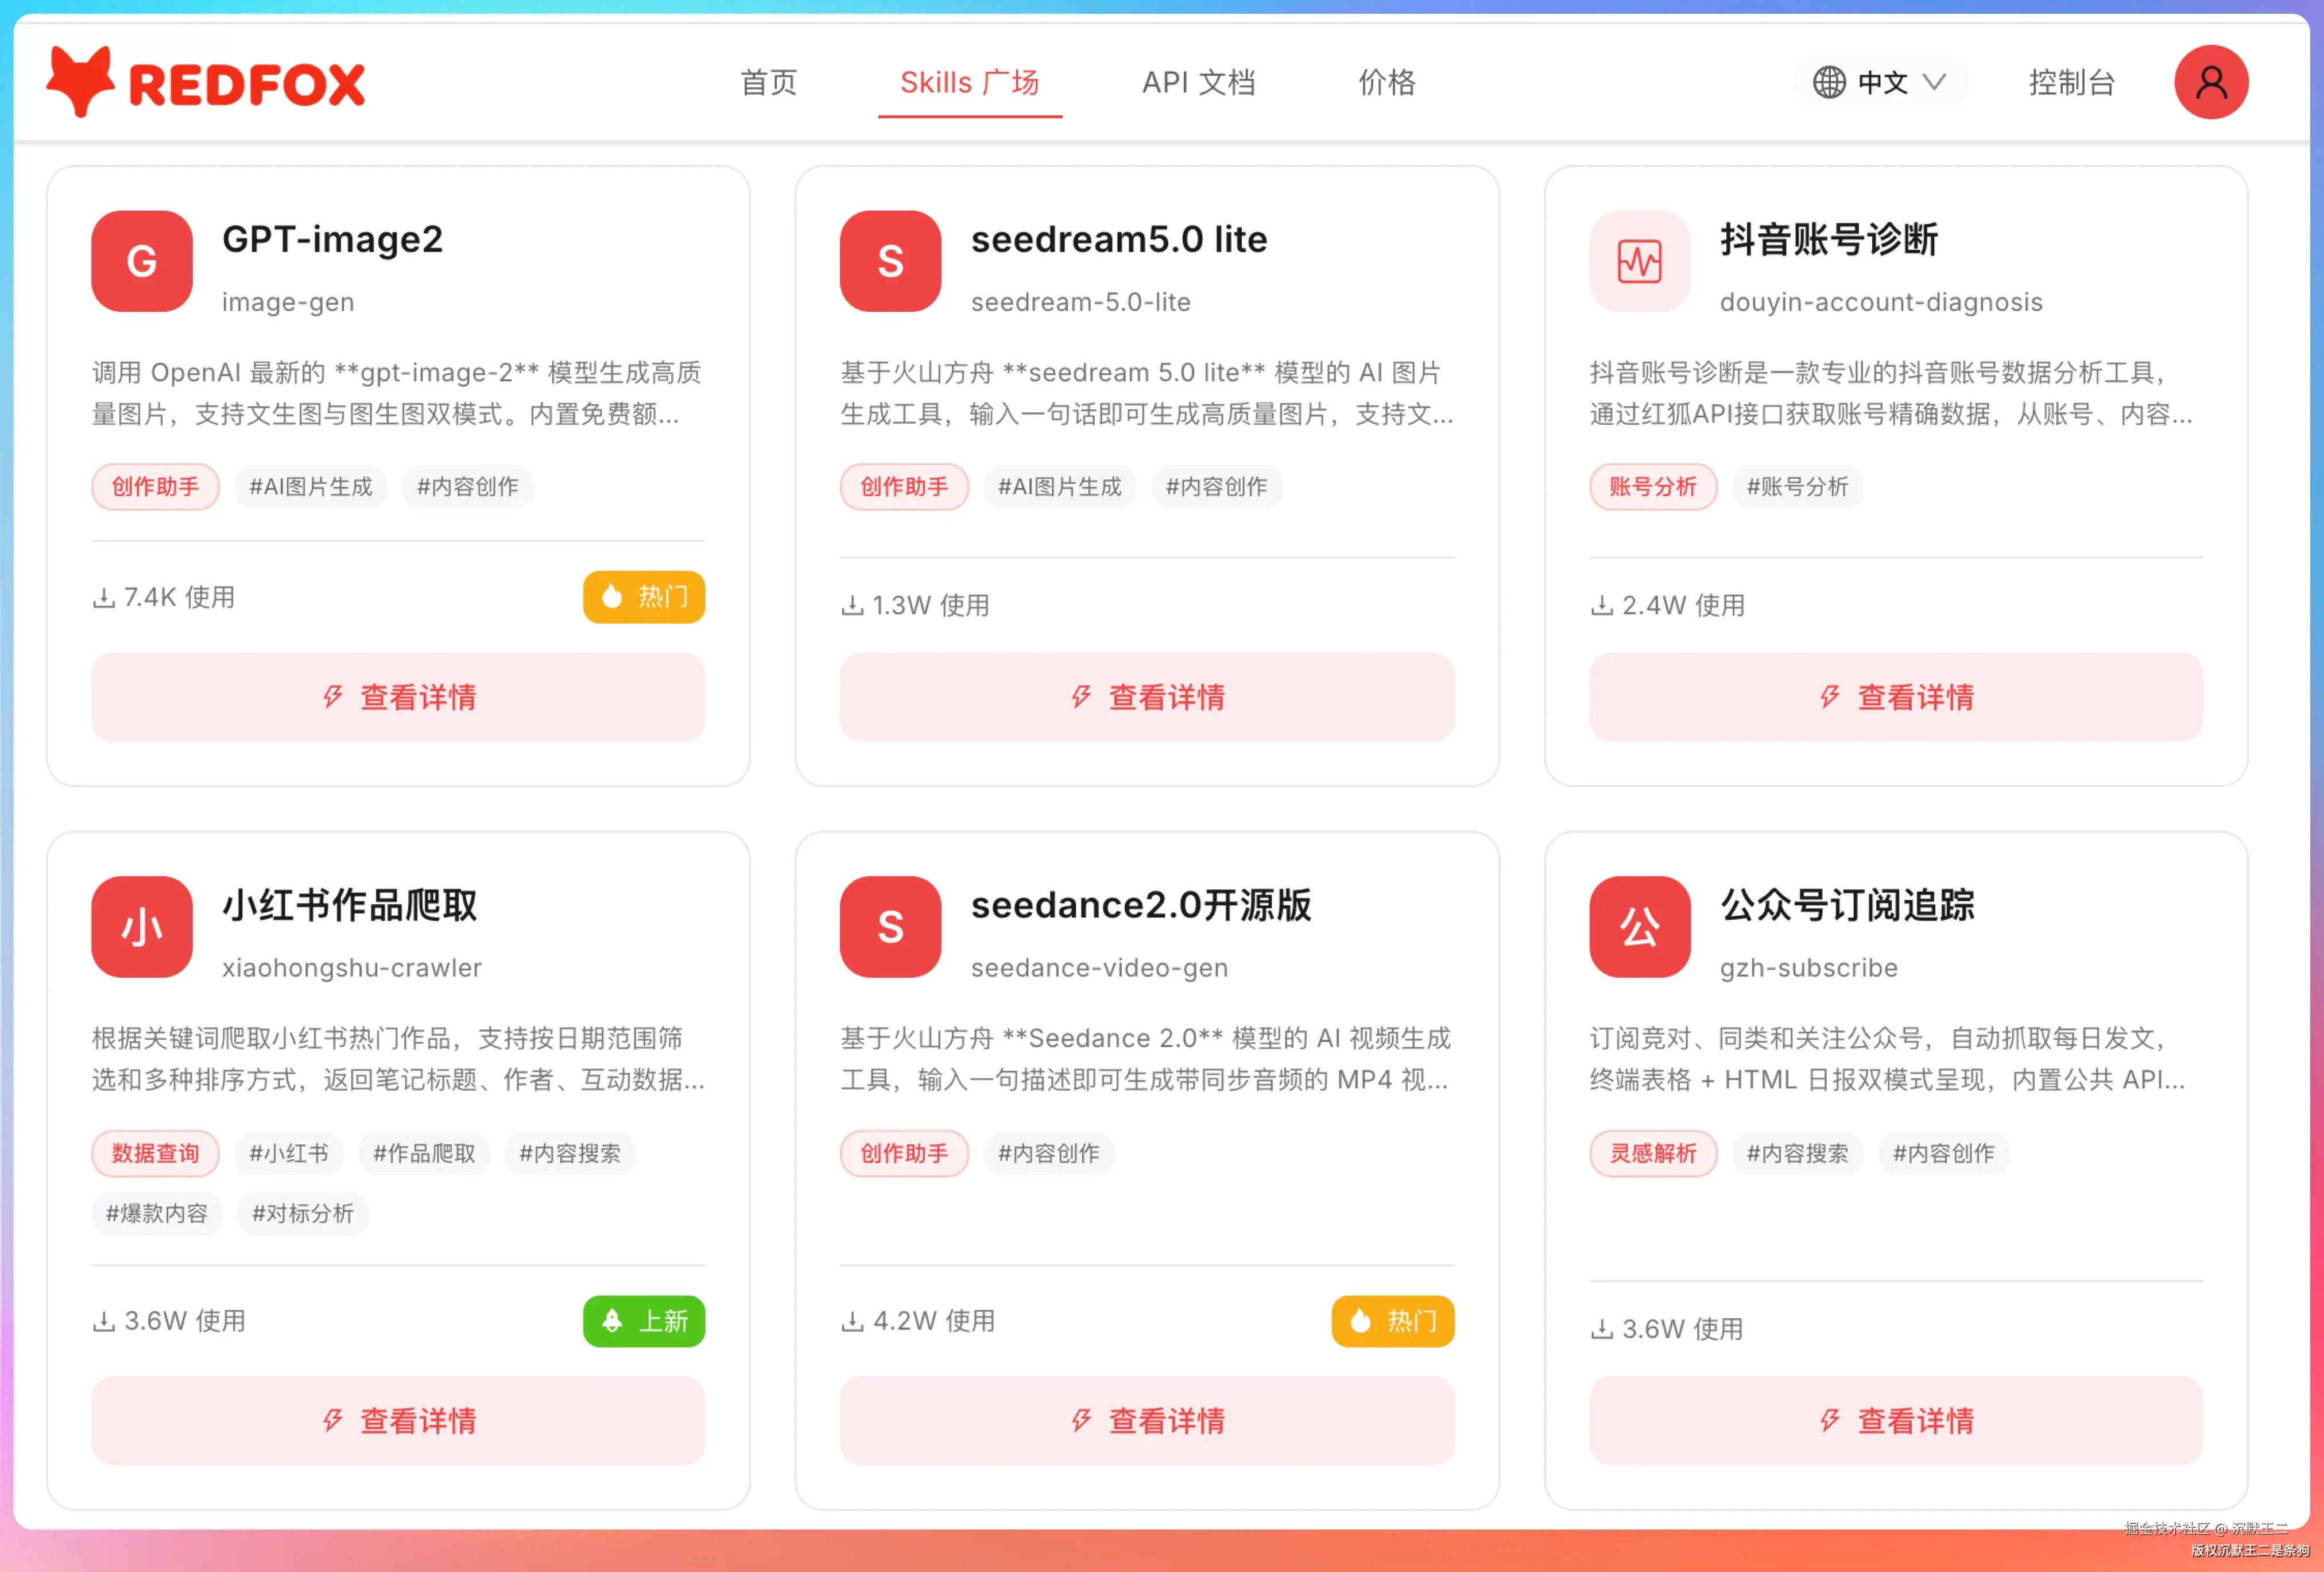Click the seedance2.0开源版 card title
This screenshot has width=2324, height=1572.
coord(1141,905)
